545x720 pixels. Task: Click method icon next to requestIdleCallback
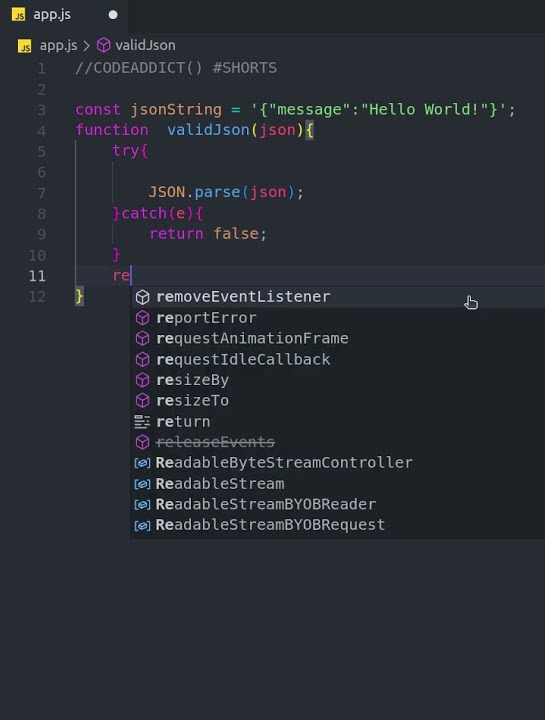[x=142, y=359]
